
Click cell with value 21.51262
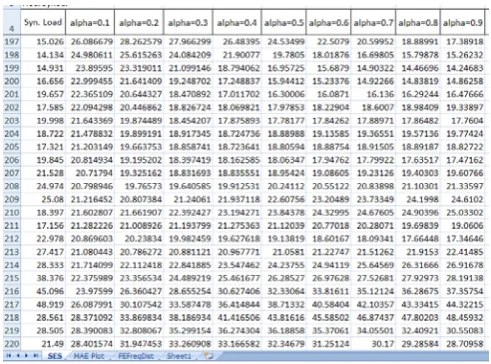(373, 252)
